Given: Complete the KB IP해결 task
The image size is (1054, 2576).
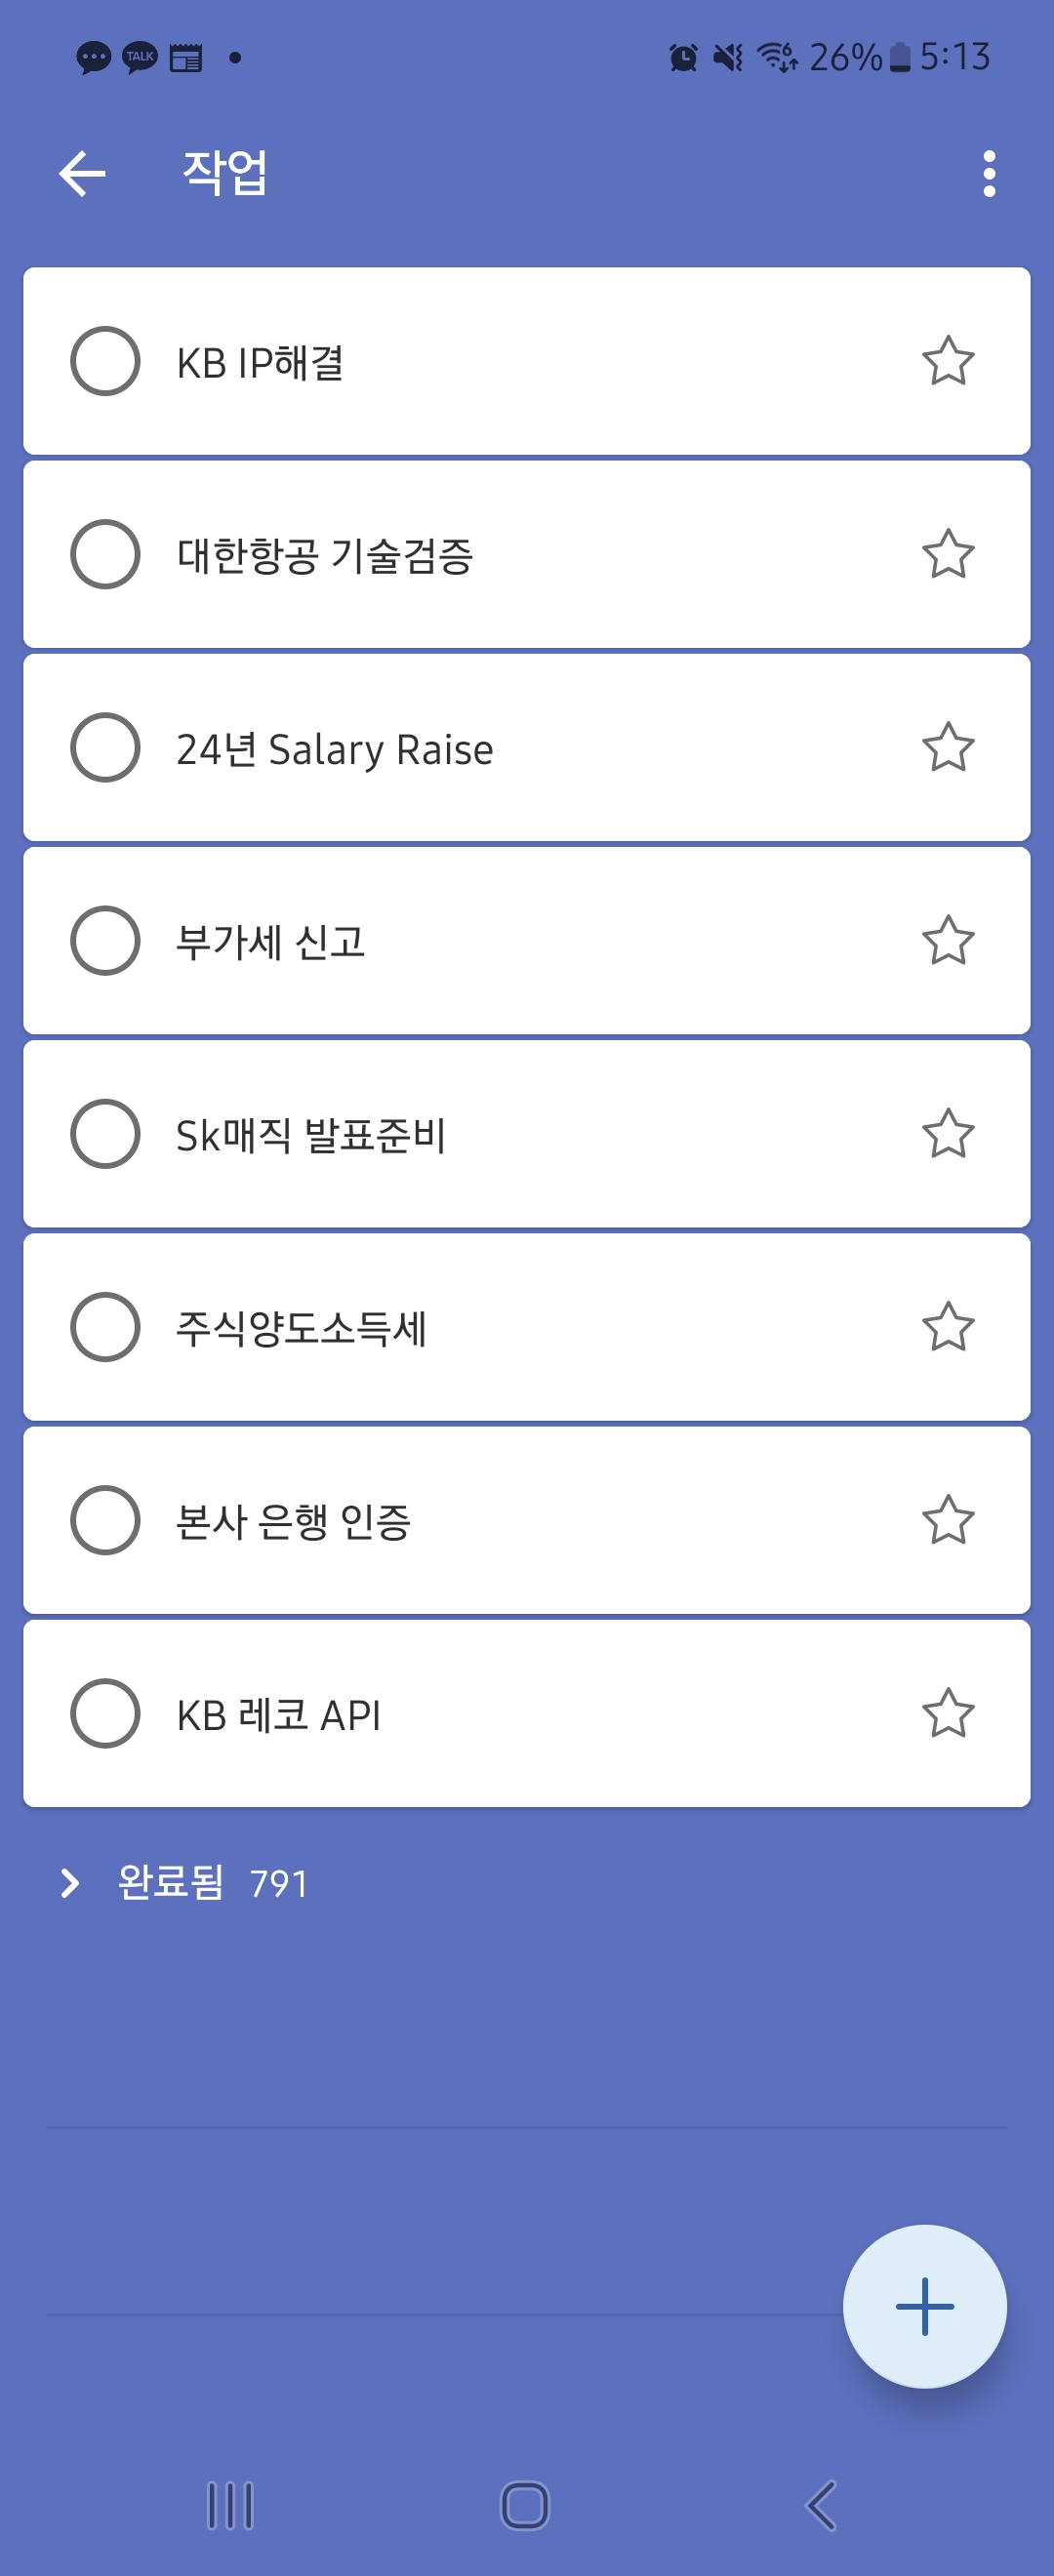Looking at the screenshot, I should point(105,361).
